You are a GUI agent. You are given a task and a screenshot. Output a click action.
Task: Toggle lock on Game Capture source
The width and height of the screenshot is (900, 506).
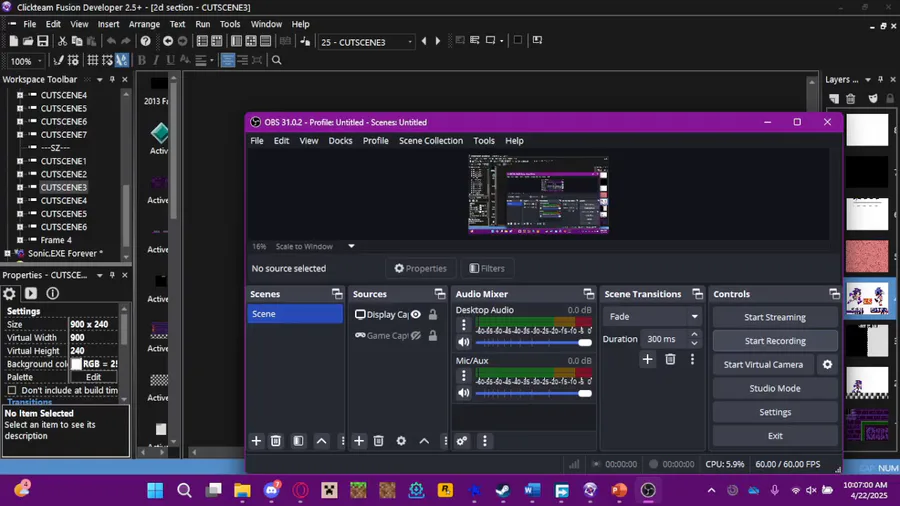(x=433, y=336)
